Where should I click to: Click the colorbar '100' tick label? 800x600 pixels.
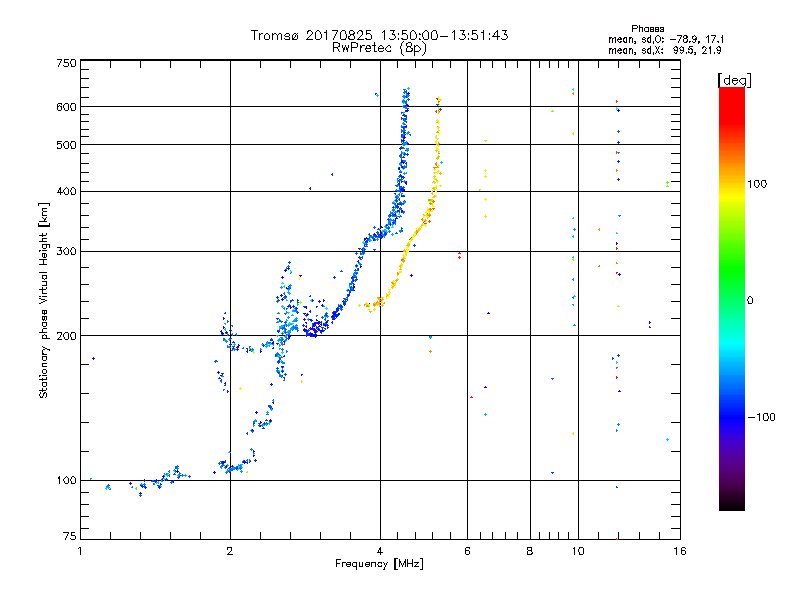click(757, 184)
